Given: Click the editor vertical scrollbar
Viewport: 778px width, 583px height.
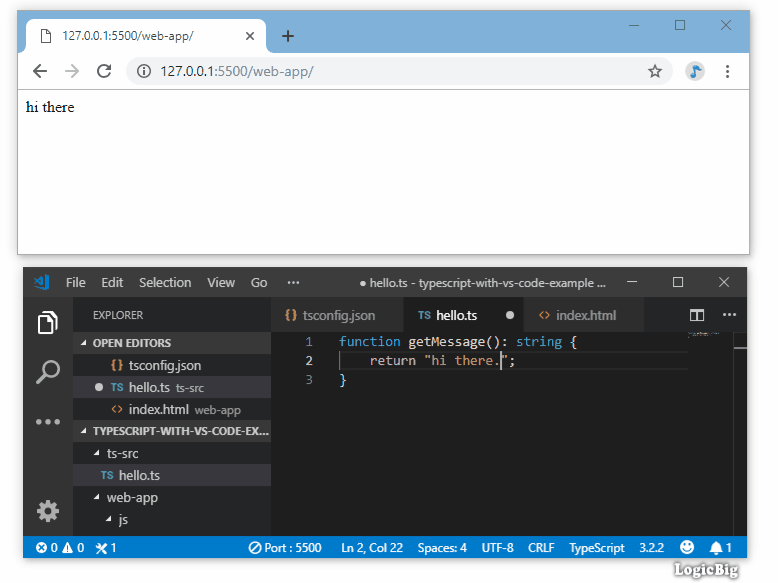Looking at the screenshot, I should point(740,434).
